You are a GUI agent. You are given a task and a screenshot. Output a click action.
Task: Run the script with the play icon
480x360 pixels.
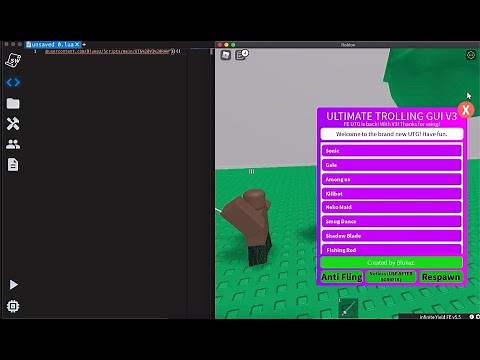tap(13, 285)
